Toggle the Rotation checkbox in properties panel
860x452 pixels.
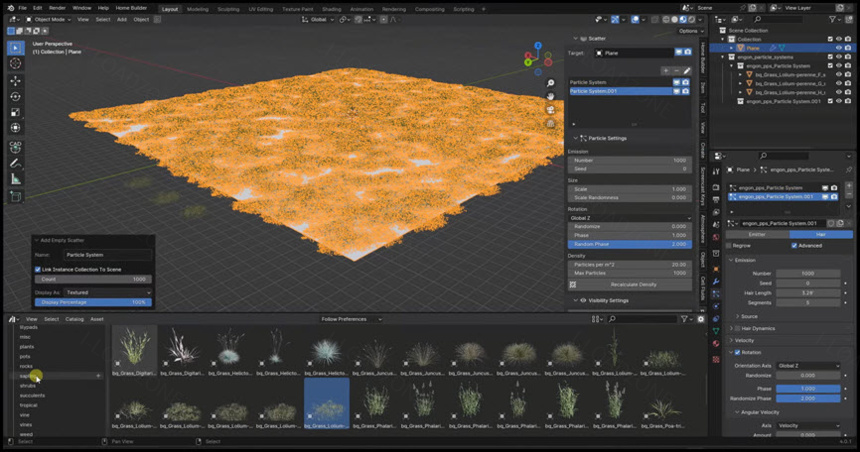click(x=738, y=352)
